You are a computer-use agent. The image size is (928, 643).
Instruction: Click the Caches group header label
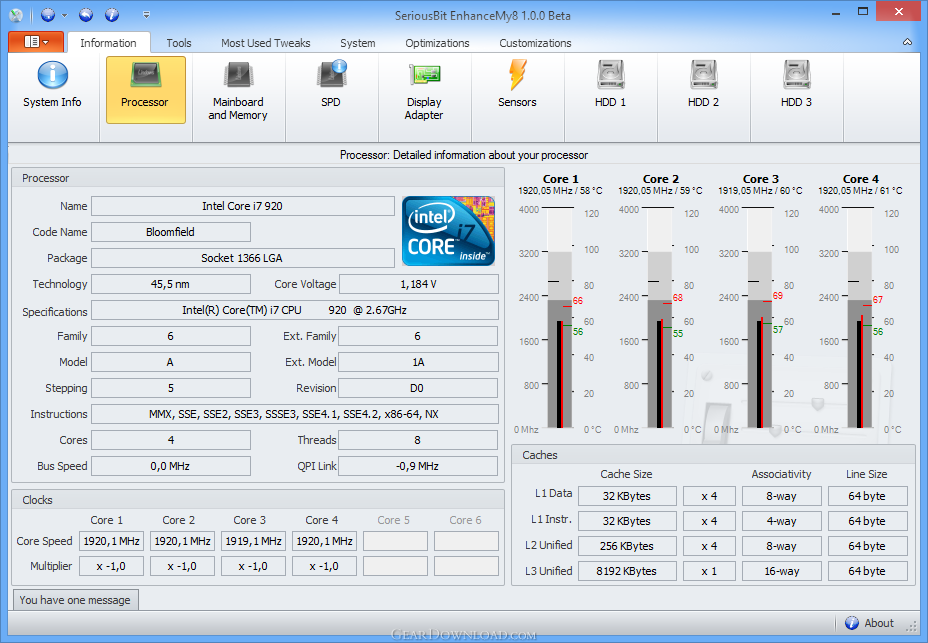pos(540,455)
